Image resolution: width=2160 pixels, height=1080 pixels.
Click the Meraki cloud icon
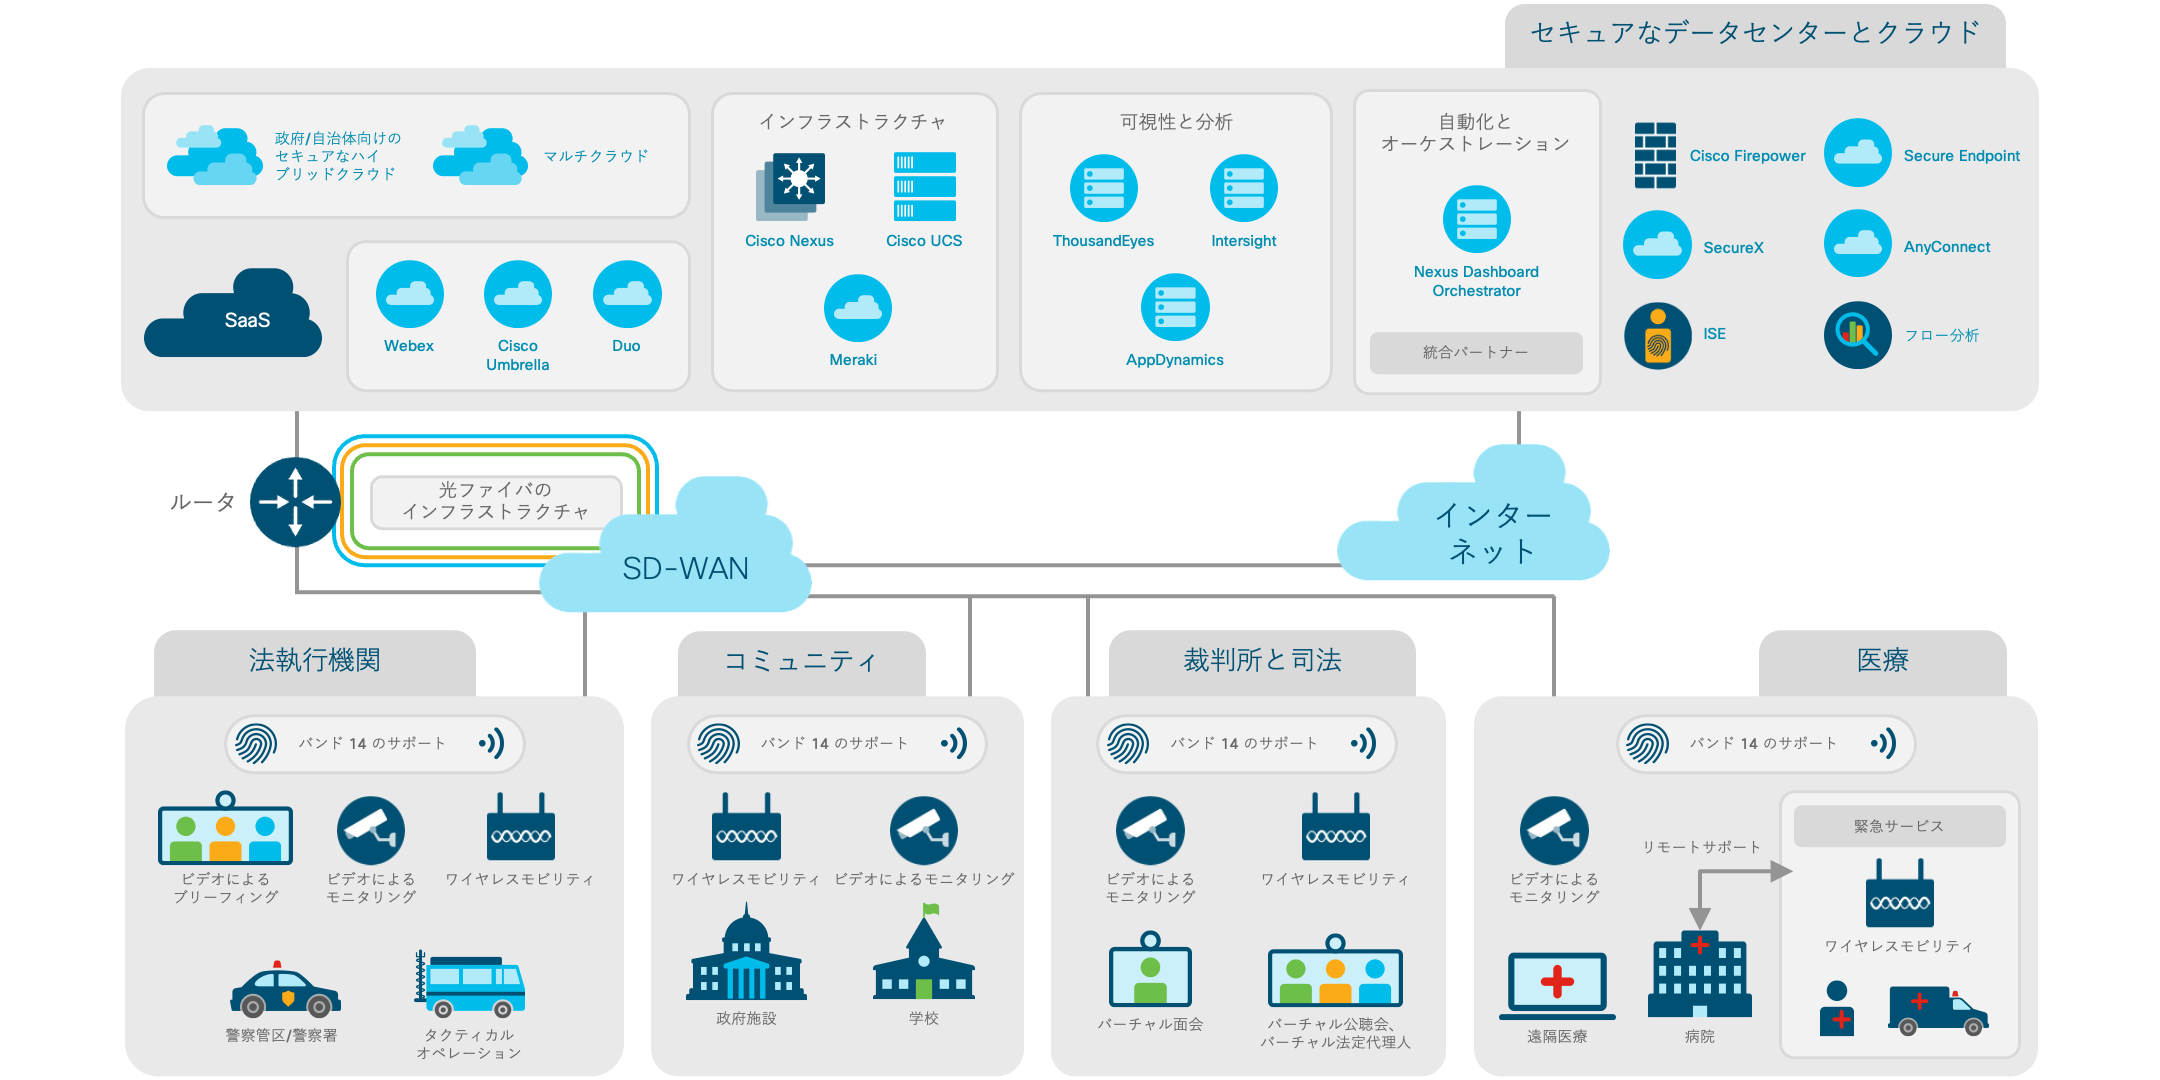click(x=857, y=308)
